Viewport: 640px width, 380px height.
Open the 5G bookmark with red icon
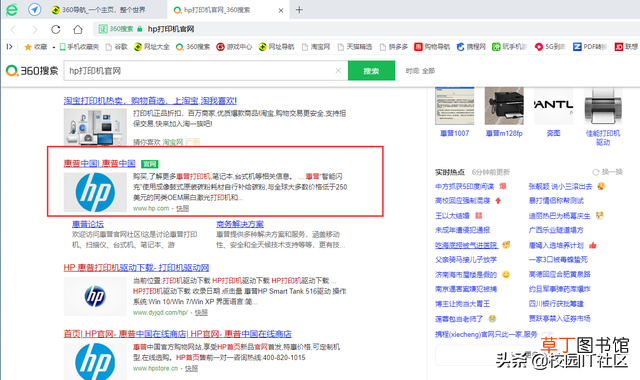pyautogui.click(x=550, y=47)
